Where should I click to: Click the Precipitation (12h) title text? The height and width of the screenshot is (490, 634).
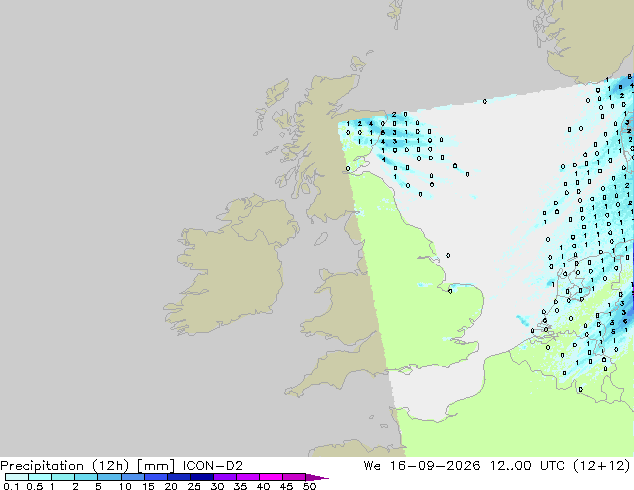(x=65, y=466)
